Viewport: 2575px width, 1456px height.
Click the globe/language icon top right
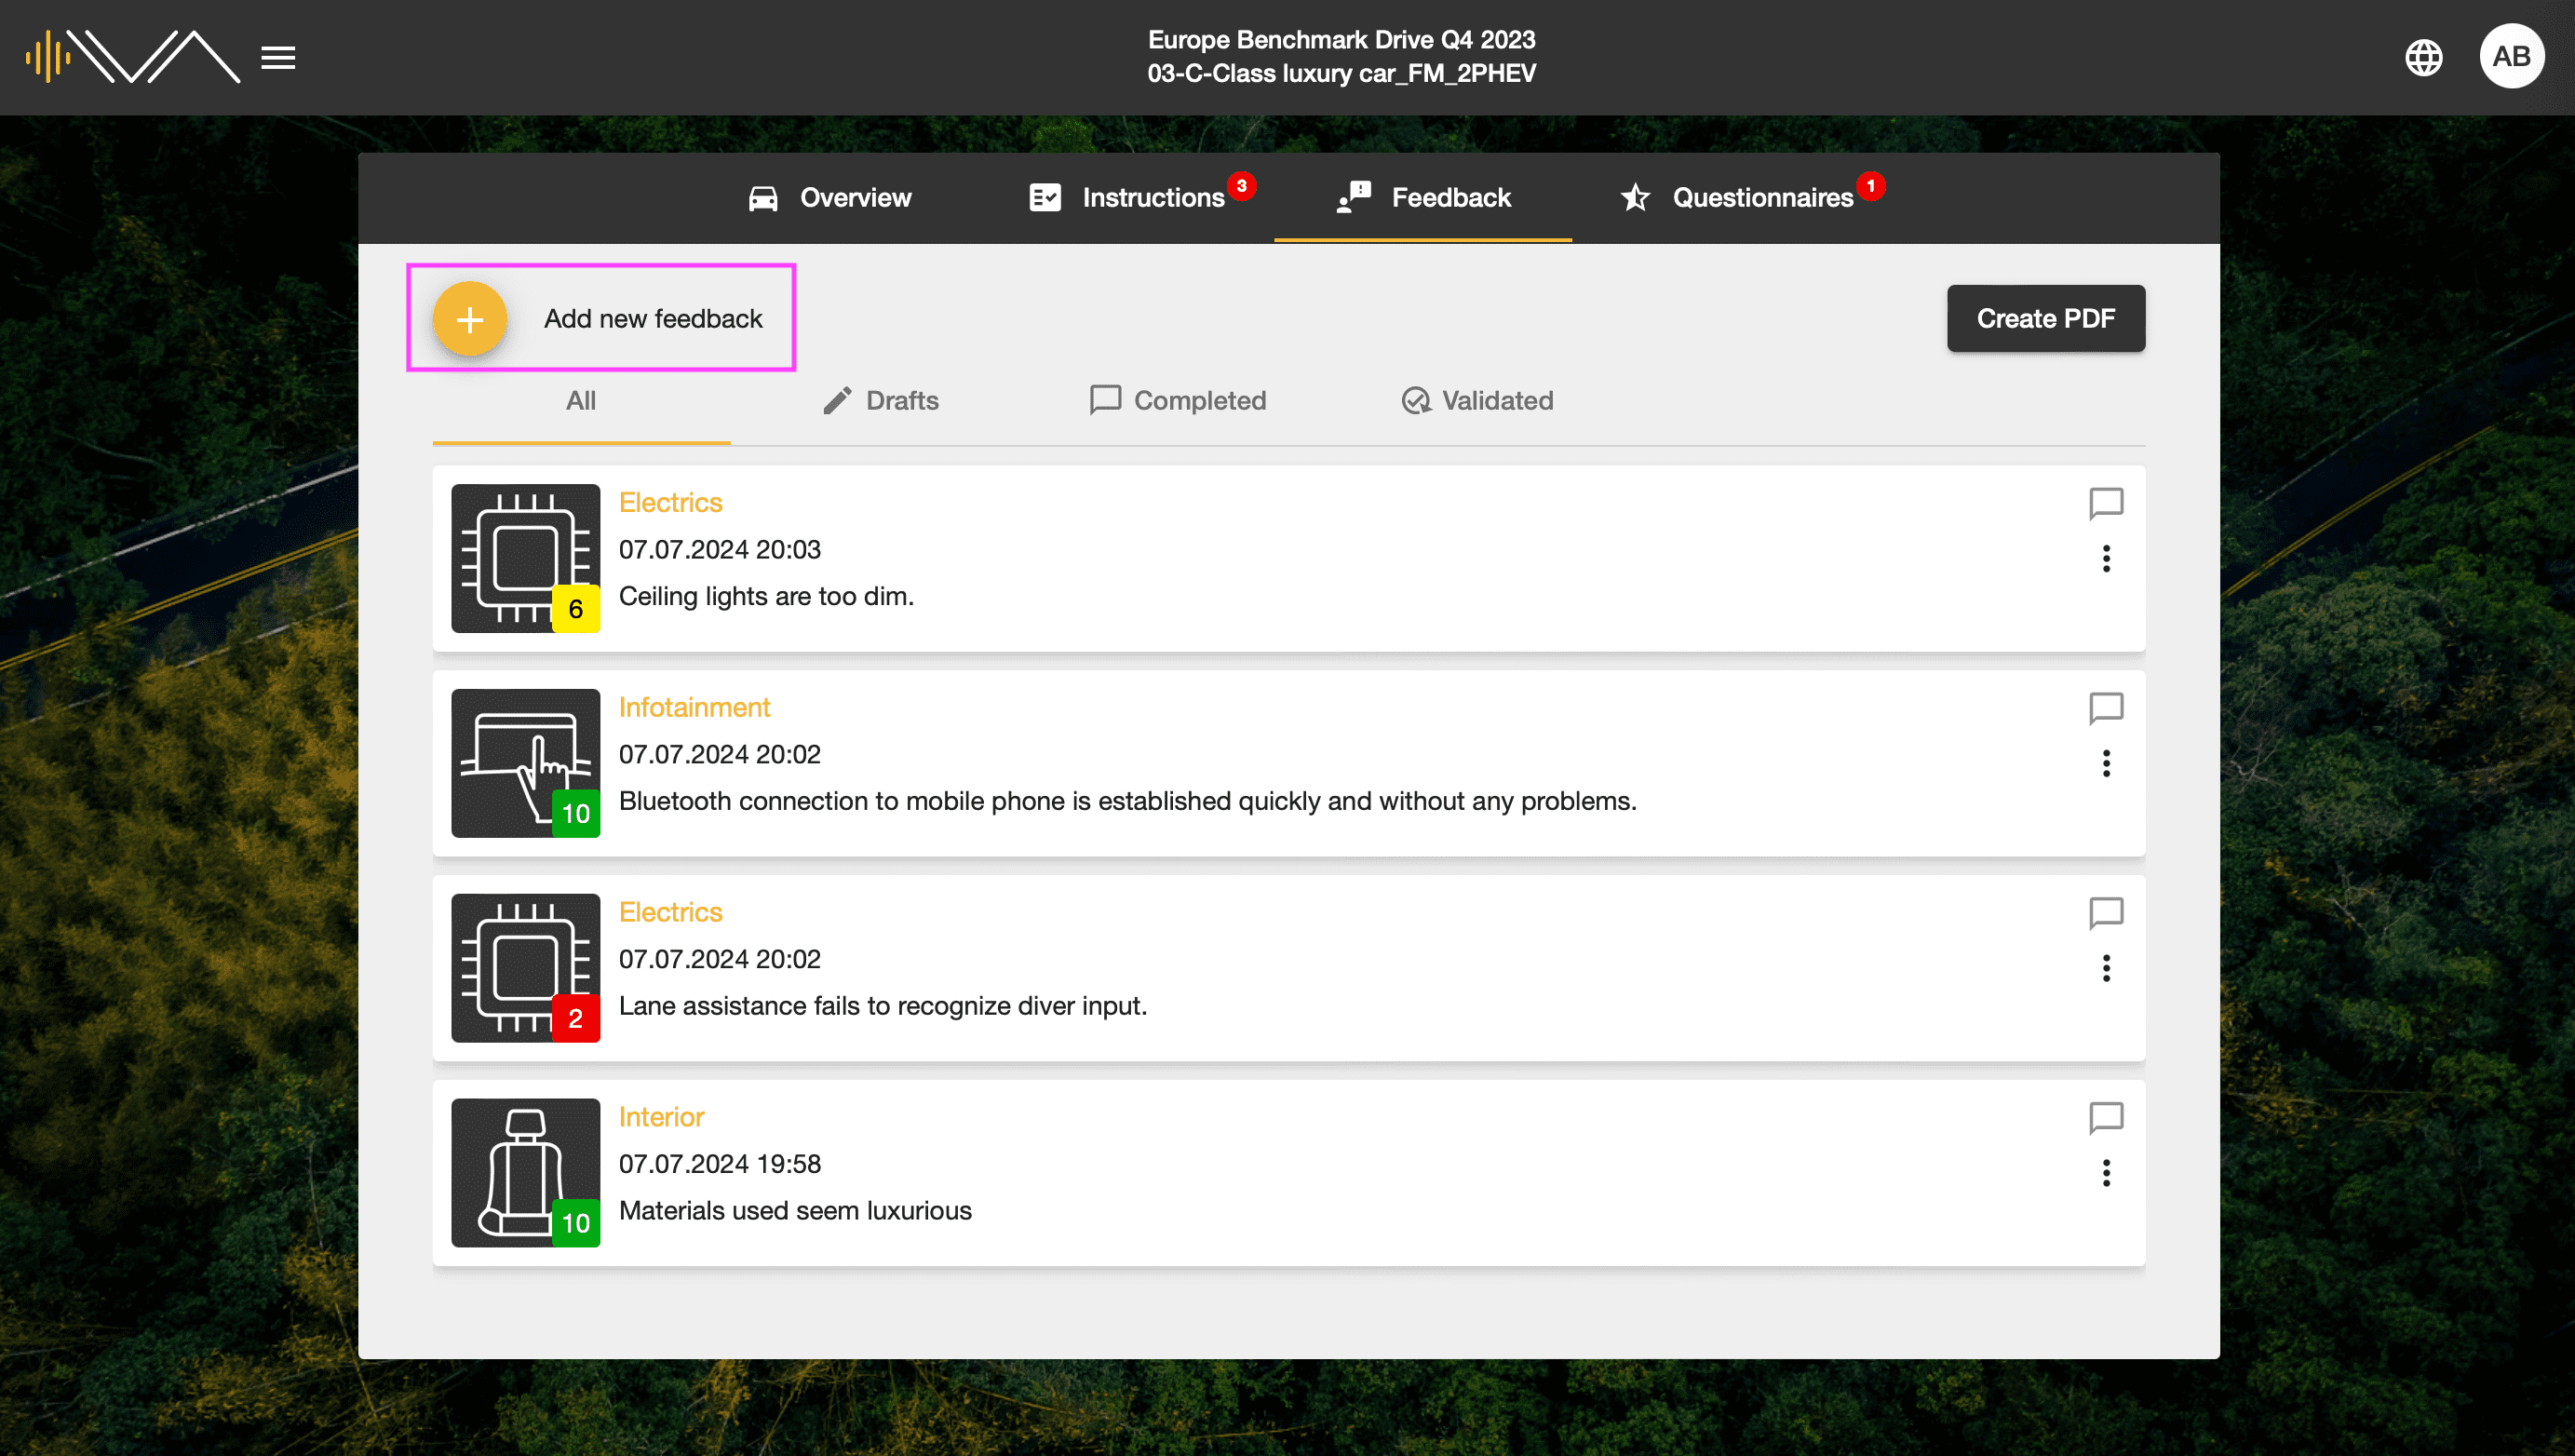point(2425,57)
